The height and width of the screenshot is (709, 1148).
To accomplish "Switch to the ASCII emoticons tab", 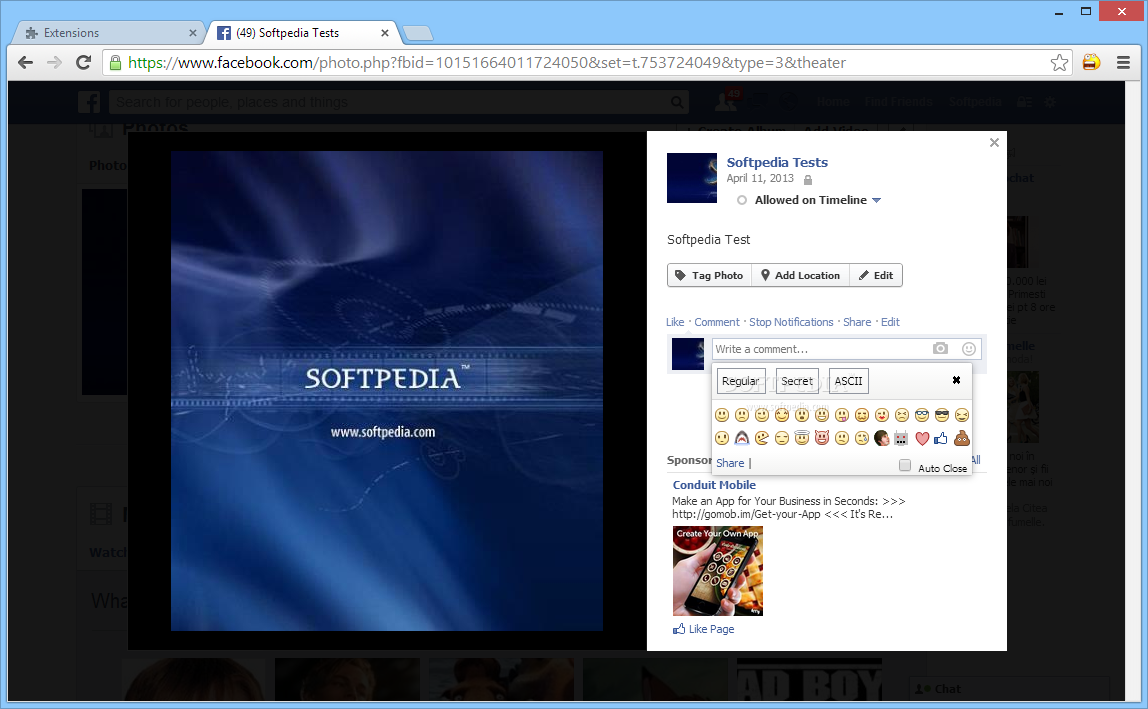I will (x=849, y=381).
